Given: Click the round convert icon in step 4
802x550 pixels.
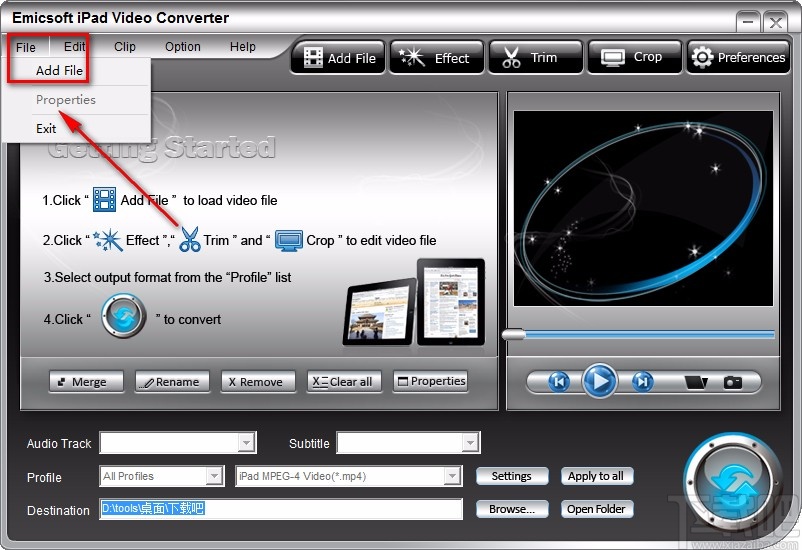Looking at the screenshot, I should coord(123,316).
